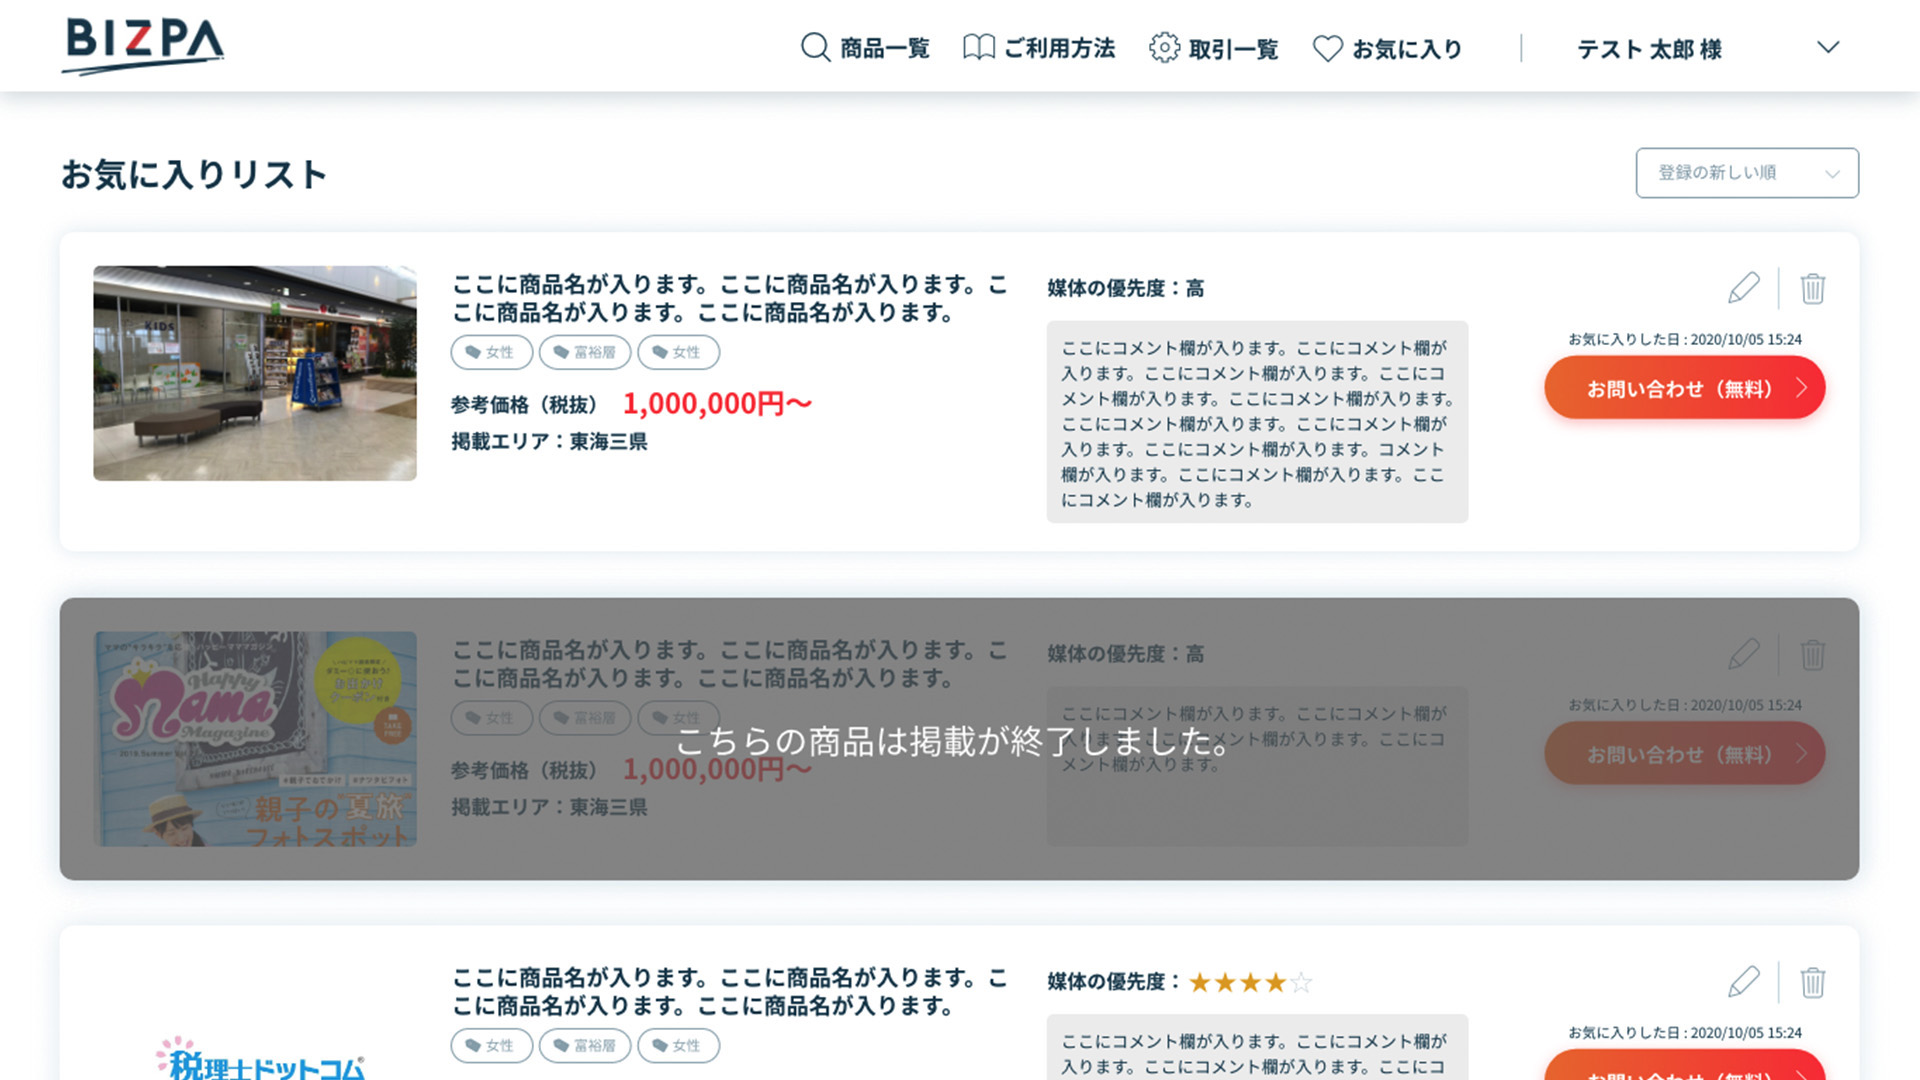Image resolution: width=1920 pixels, height=1080 pixels.
Task: Click pencil icon on the grayed-out second item
Action: (x=1743, y=655)
